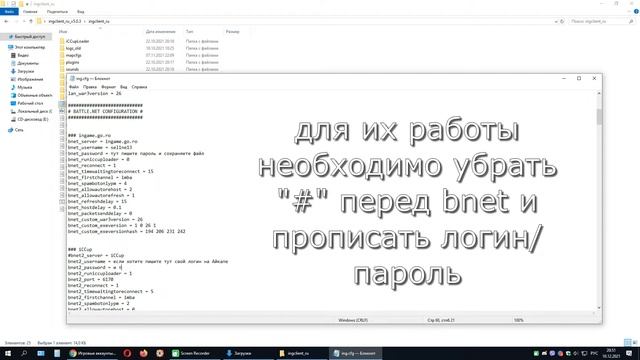Viewport: 640px width, 360px height.
Task: Open the Главная tab in Explorer ribbon
Action: point(30,12)
